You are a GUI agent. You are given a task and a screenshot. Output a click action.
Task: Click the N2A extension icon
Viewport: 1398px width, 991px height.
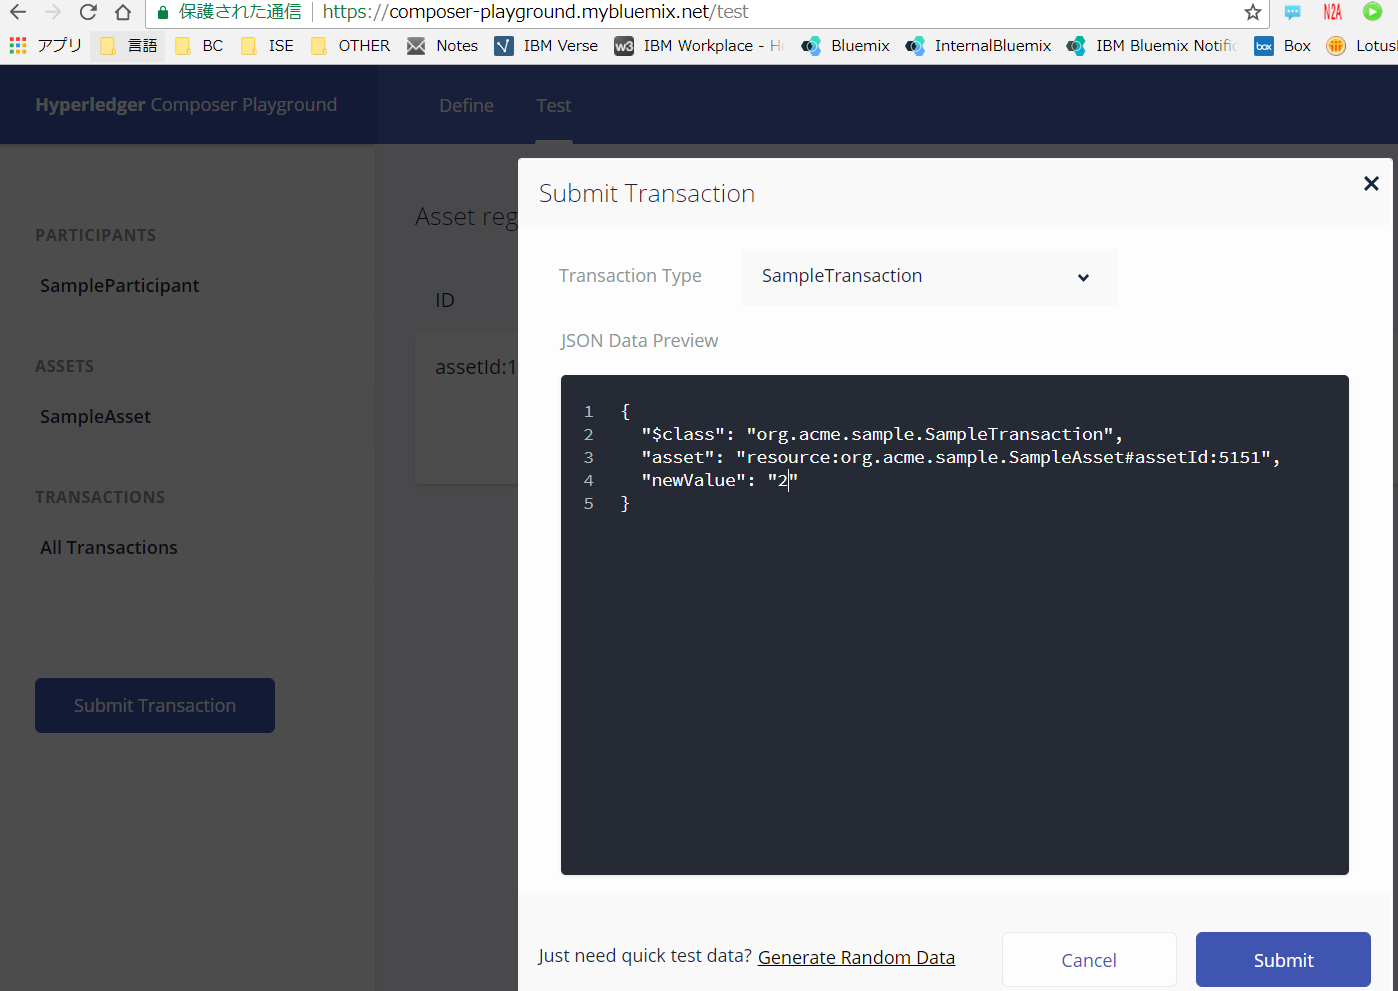click(1333, 13)
